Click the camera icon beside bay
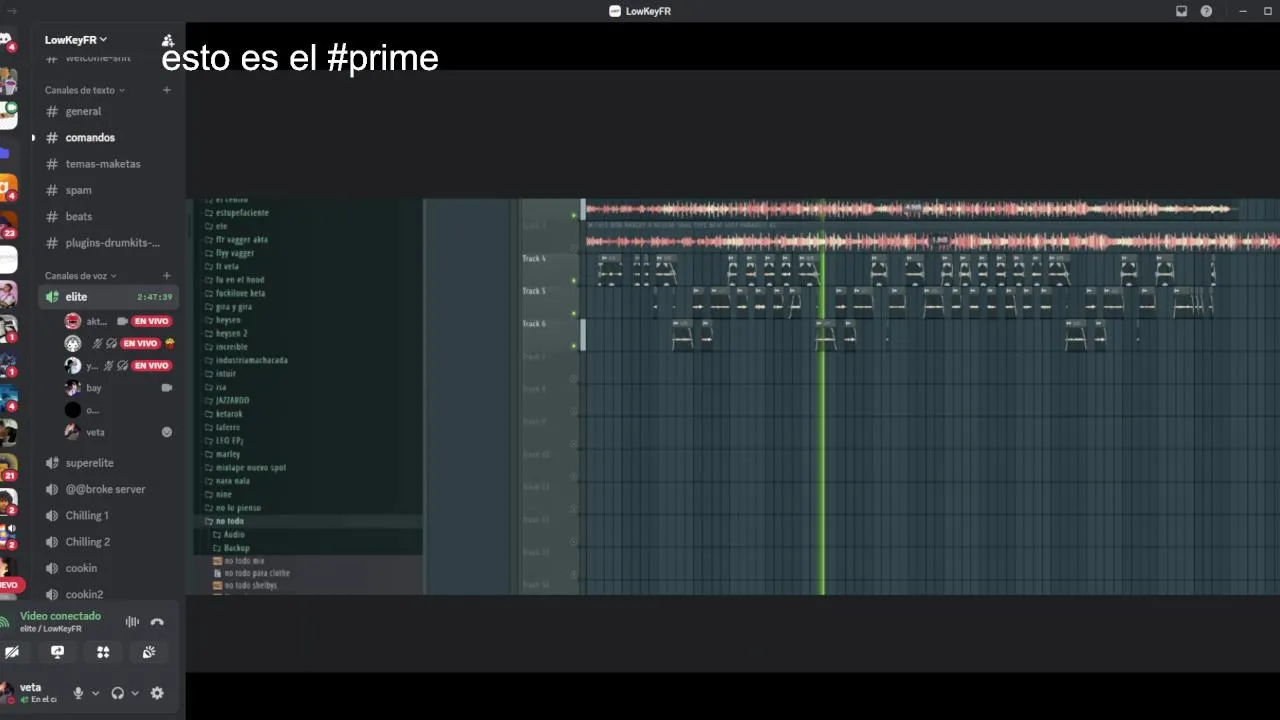 tap(167, 388)
